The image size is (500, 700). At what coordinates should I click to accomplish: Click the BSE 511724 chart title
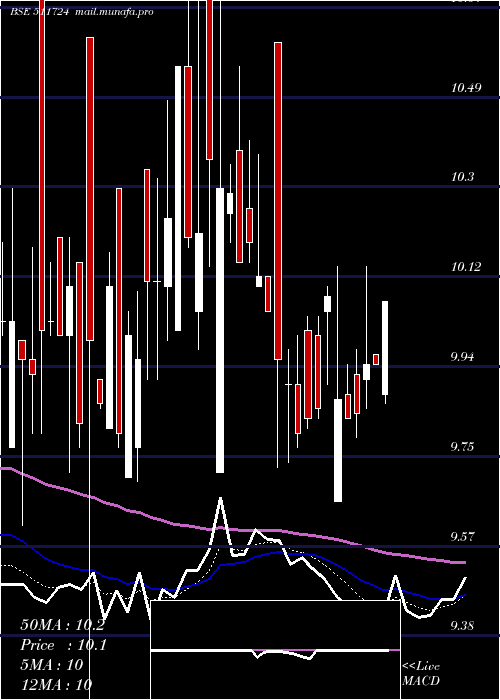[x=39, y=12]
